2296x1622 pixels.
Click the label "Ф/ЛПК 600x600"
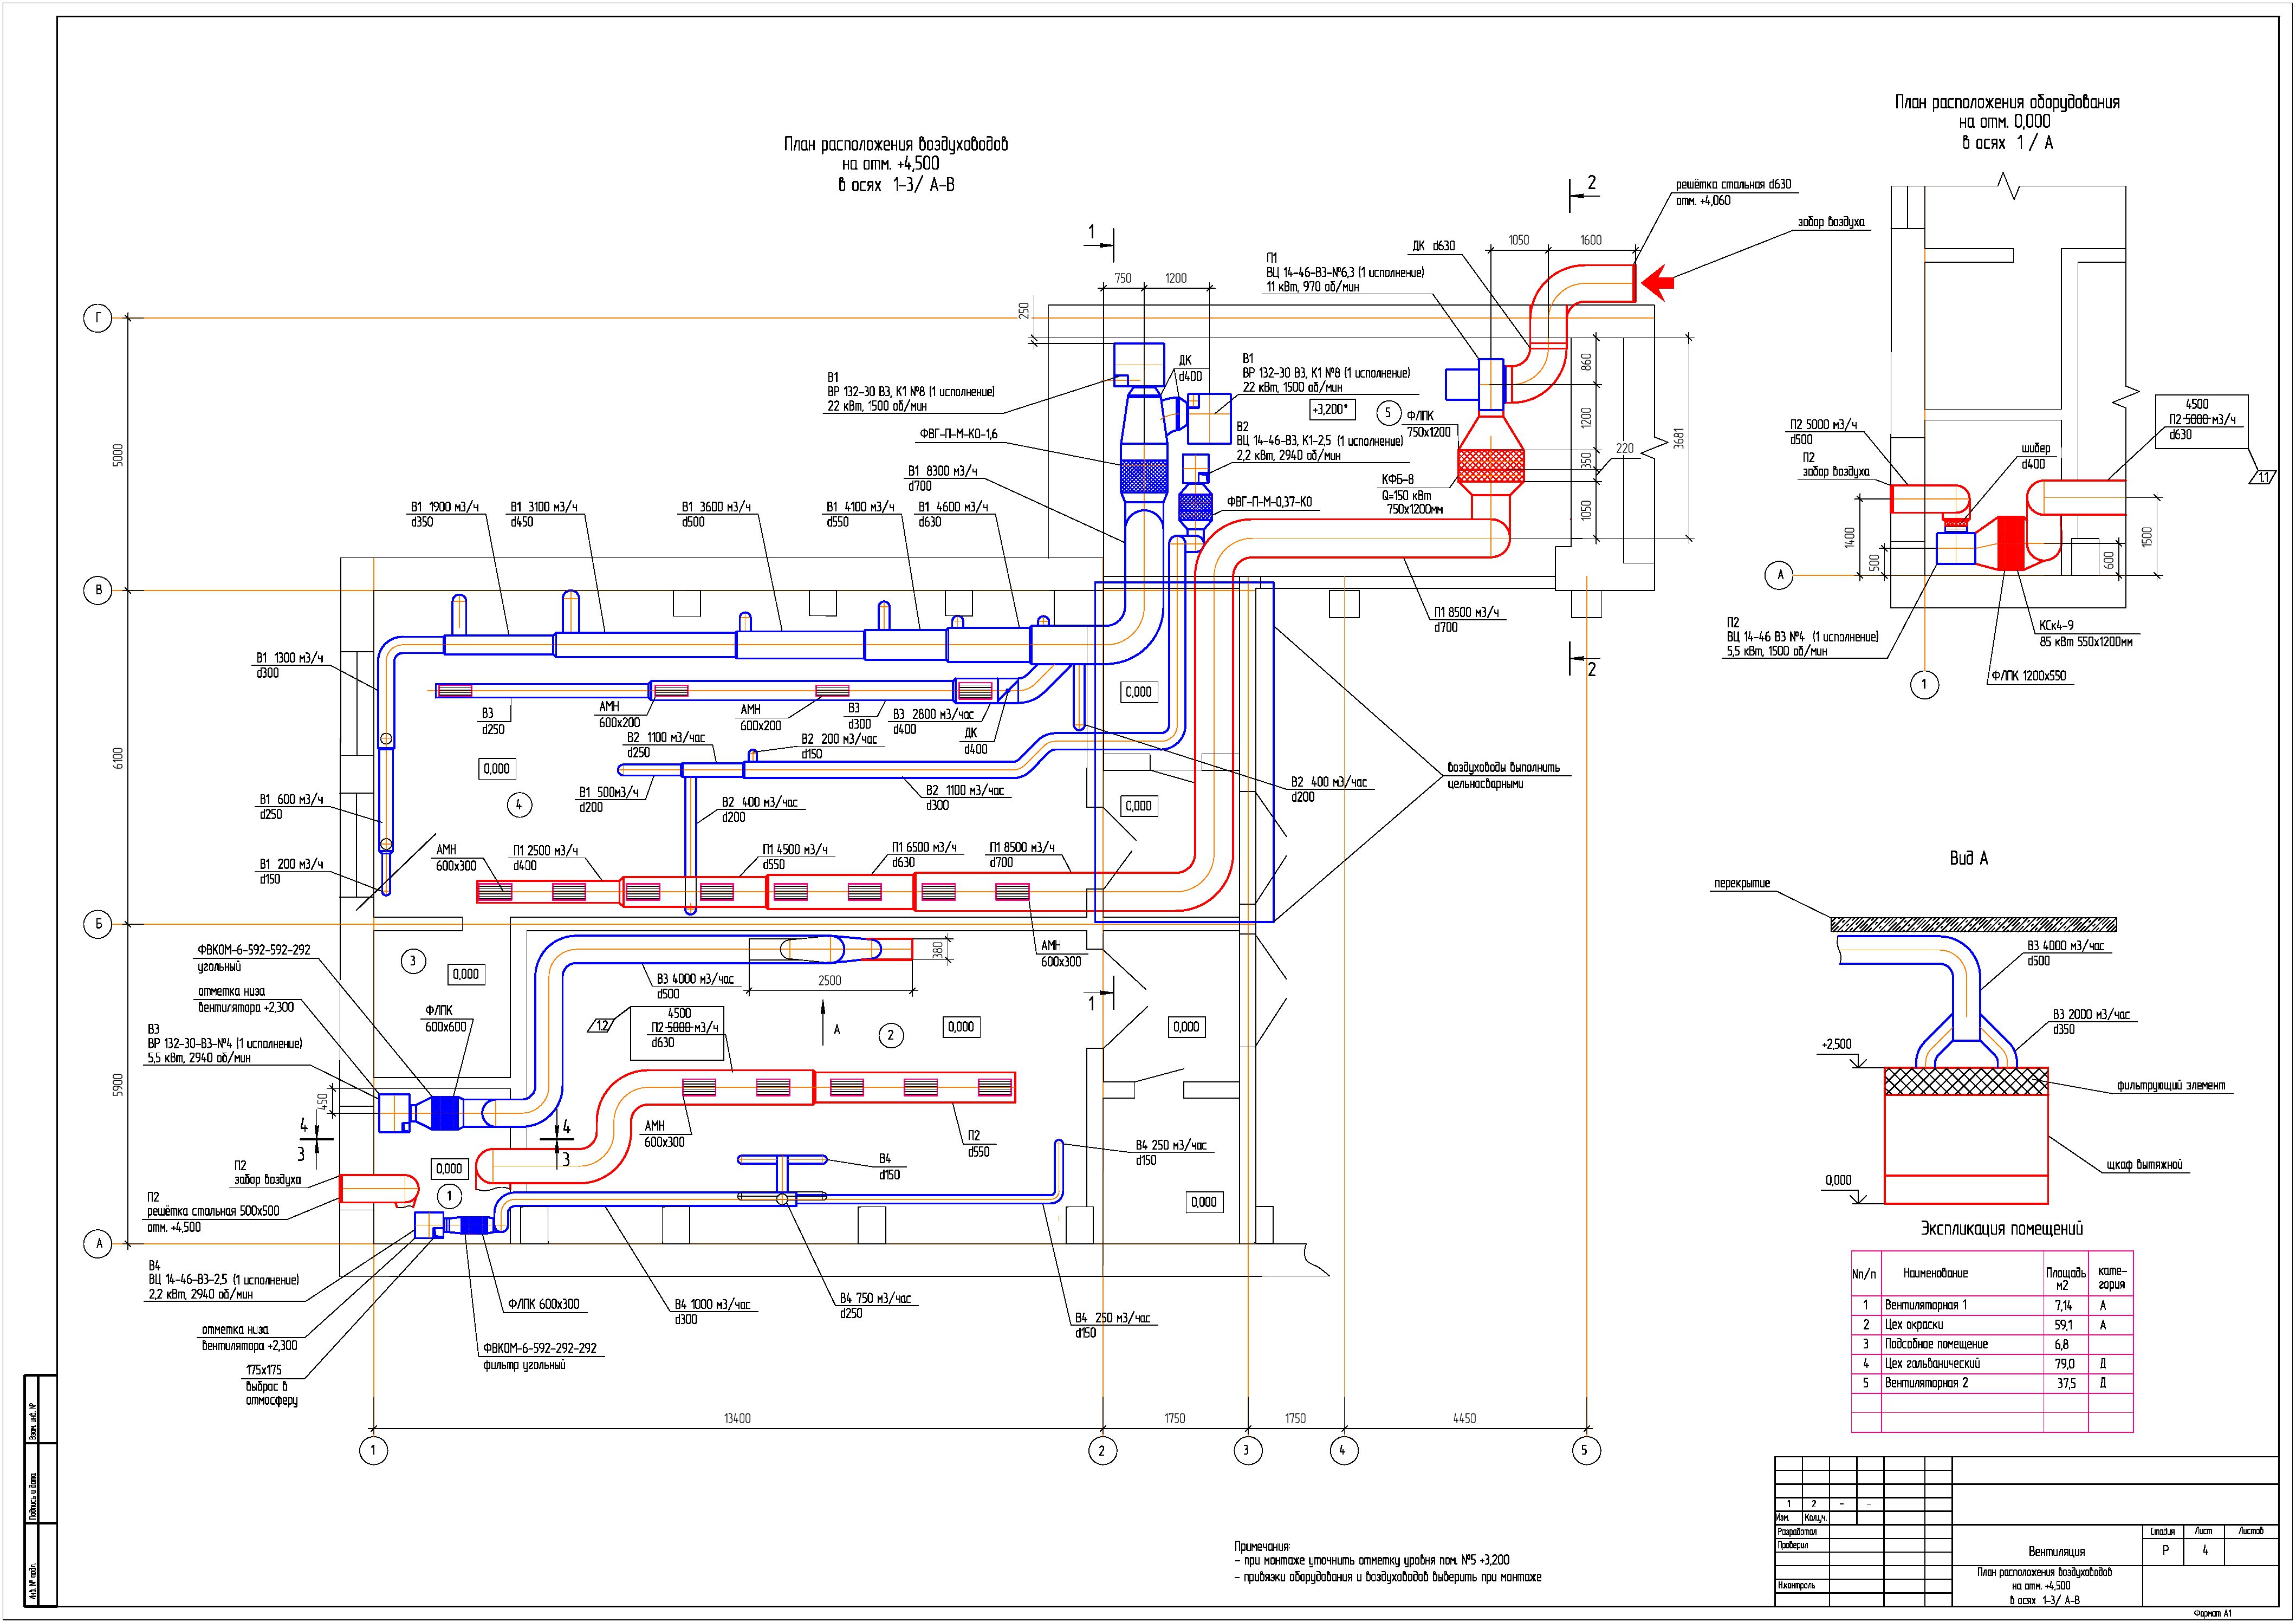445,1019
